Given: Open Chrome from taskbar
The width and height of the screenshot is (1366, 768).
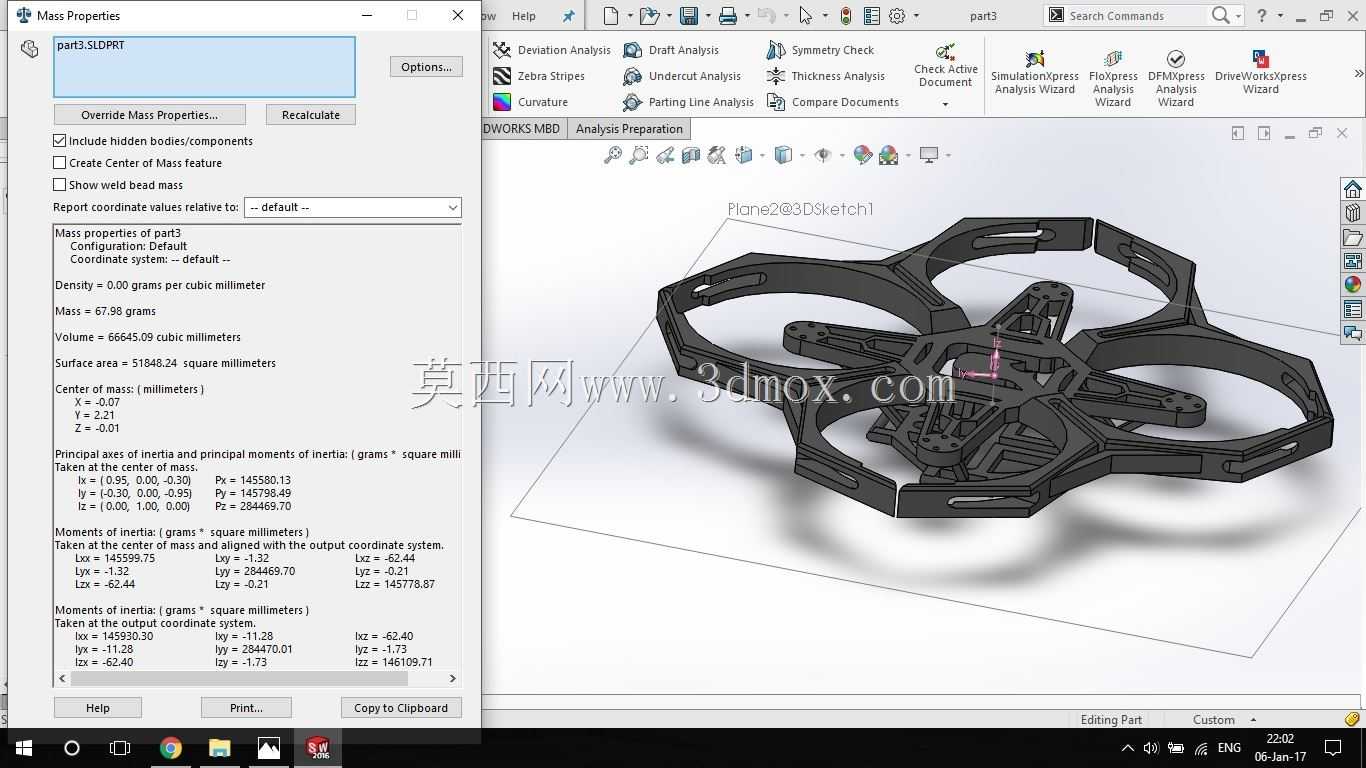Looking at the screenshot, I should coord(171,748).
